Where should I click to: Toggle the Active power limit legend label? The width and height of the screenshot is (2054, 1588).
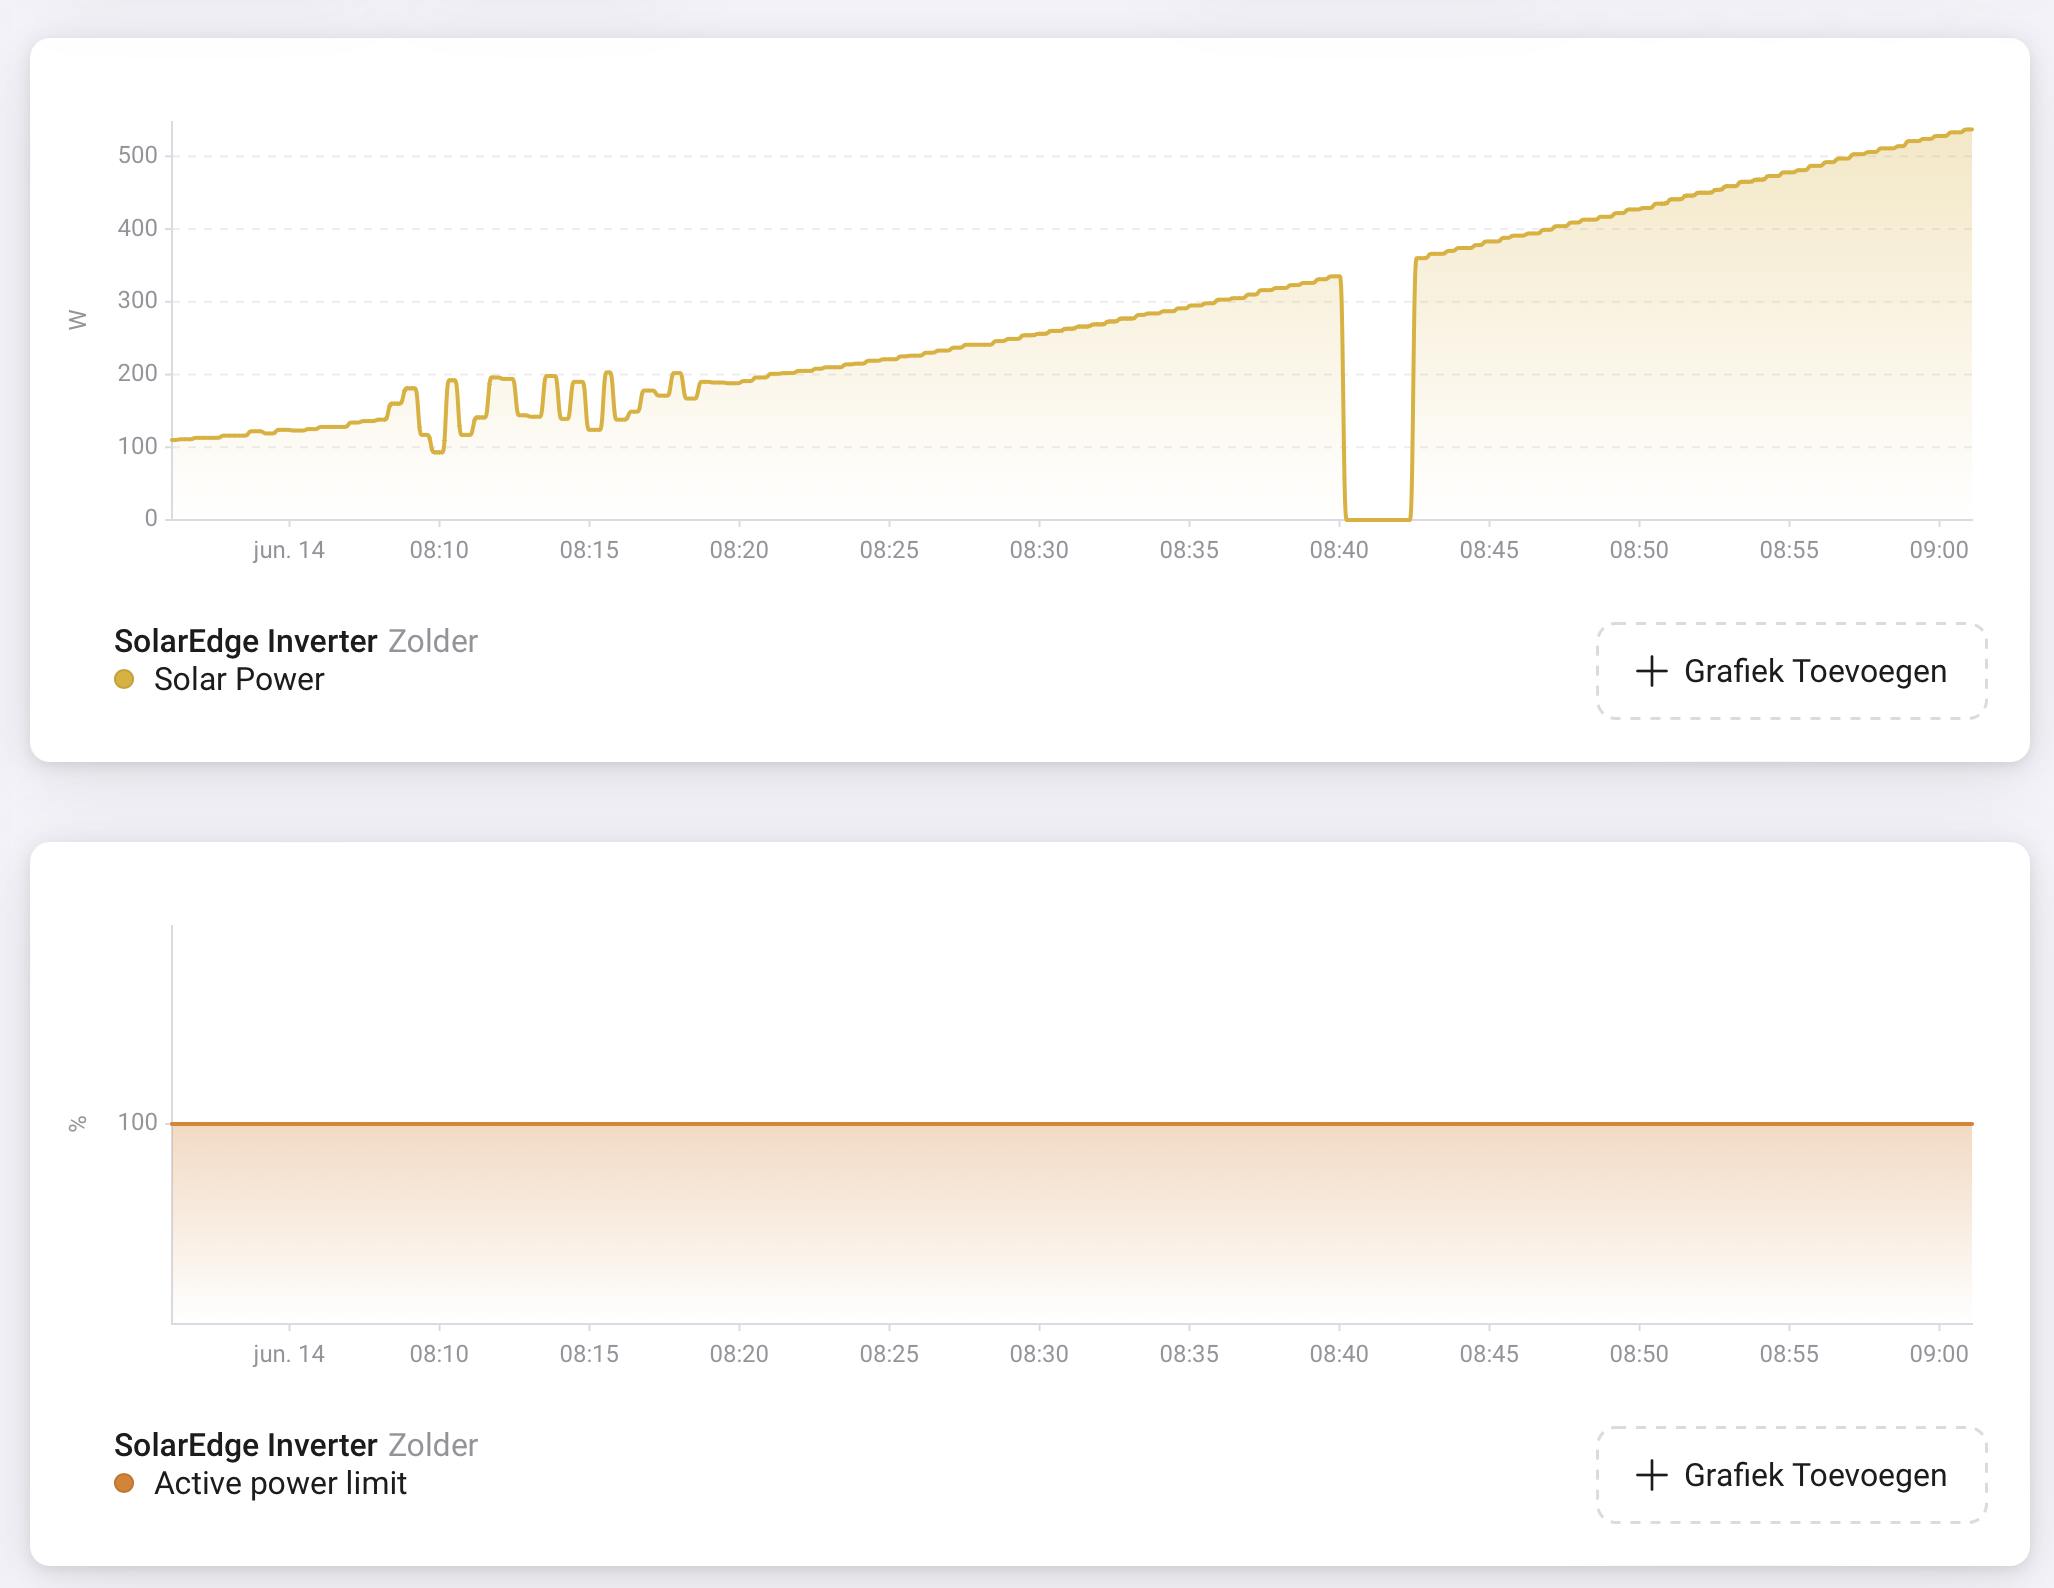280,1484
